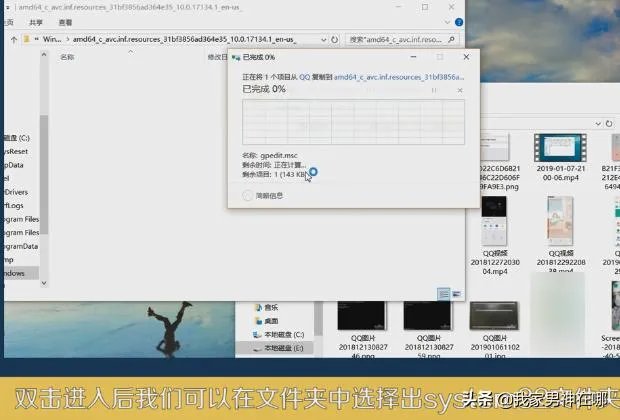620x420 pixels.
Task: Select QQ视频 20181227203004.mp4 file
Action: (495, 236)
